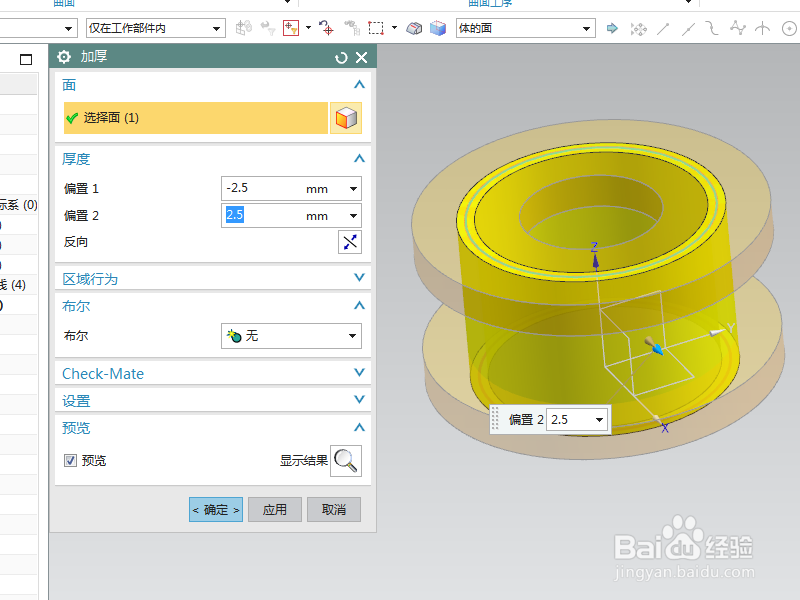Click the assembly select hierarchy icon

352,28
